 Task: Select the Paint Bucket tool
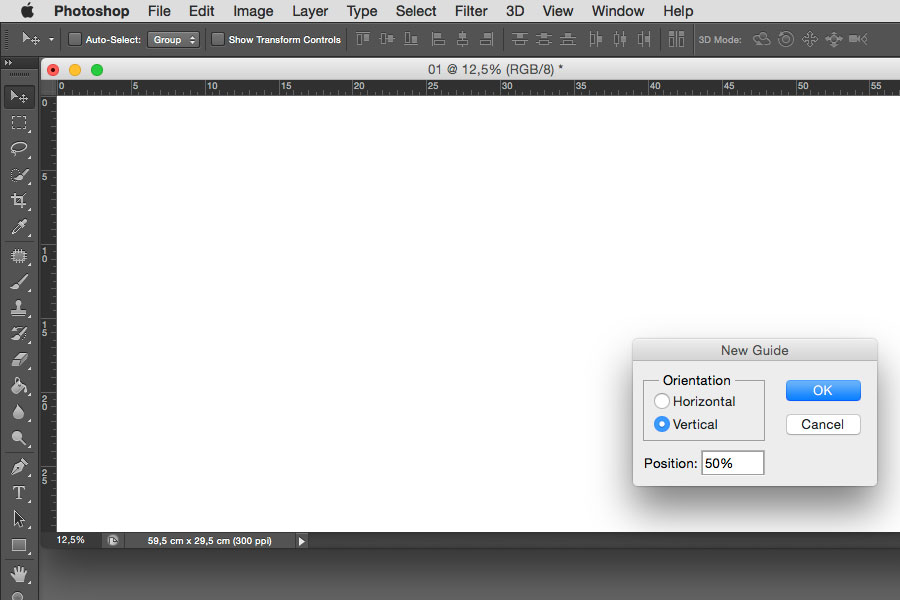pos(19,386)
